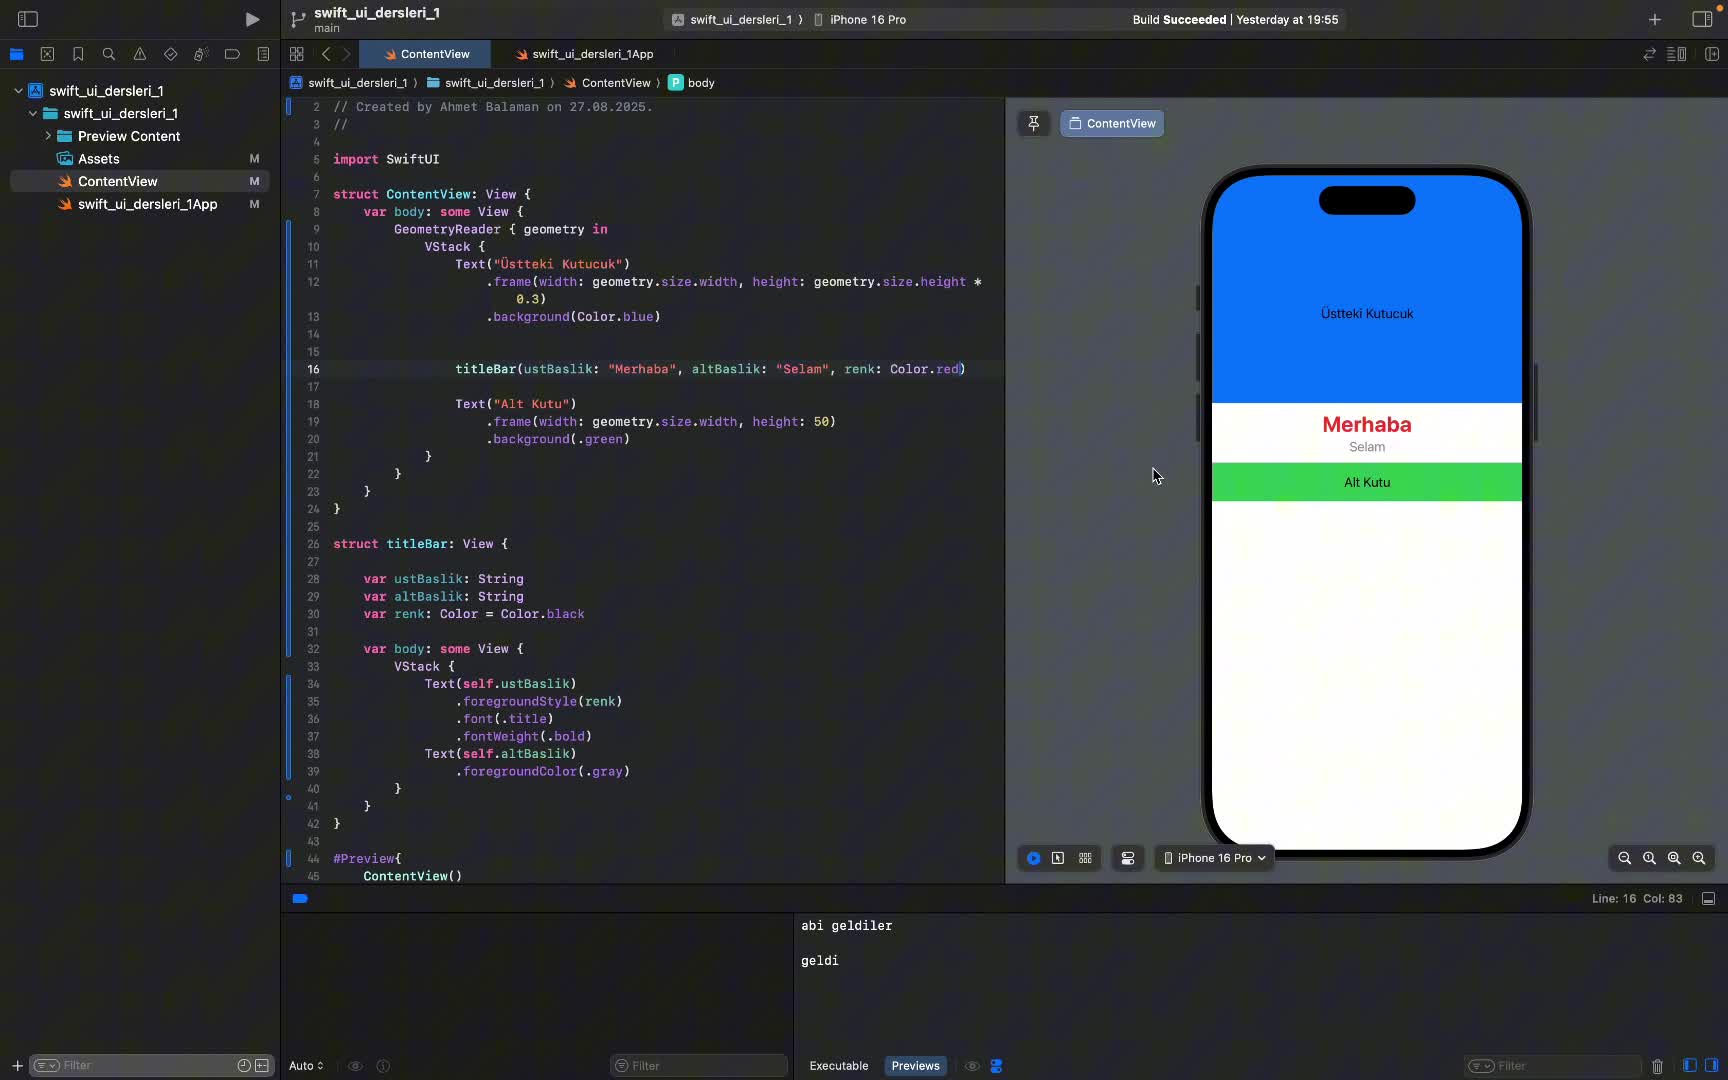Focus the console Filter field
Viewport: 1728px width, 1080px height.
(1552, 1066)
